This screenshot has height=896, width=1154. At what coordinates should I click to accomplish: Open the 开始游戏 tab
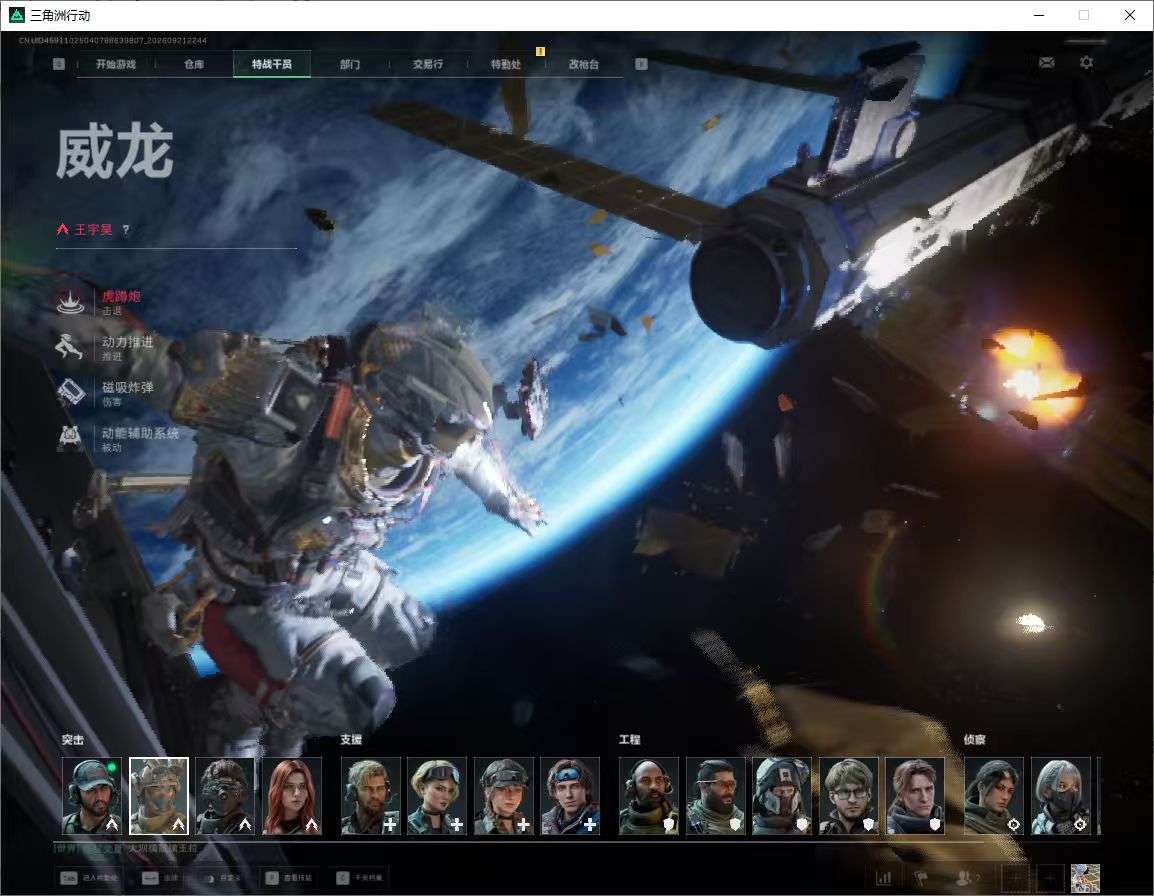tap(116, 64)
